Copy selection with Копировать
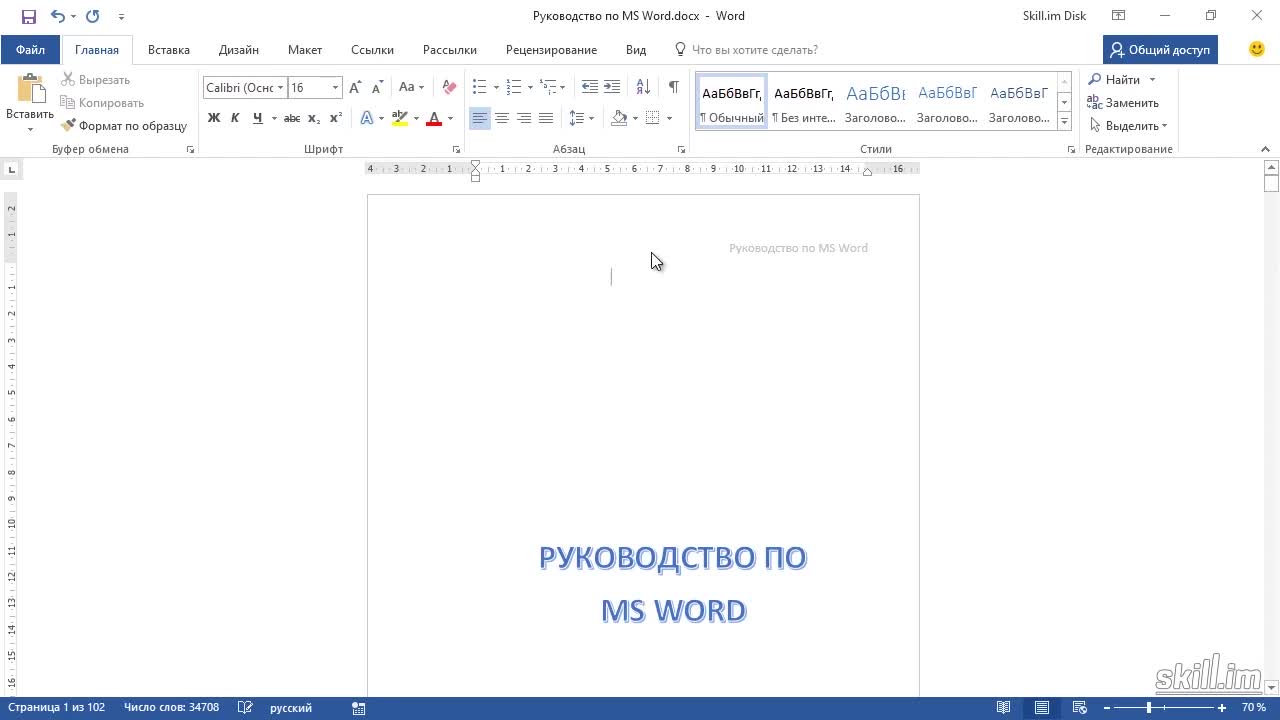Image resolution: width=1280 pixels, height=720 pixels. point(102,103)
